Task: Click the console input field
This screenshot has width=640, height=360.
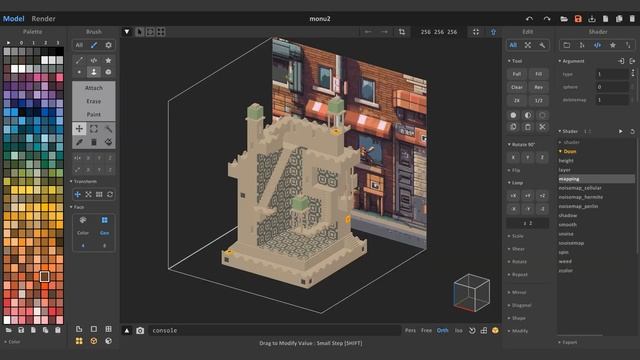Action: [274, 331]
